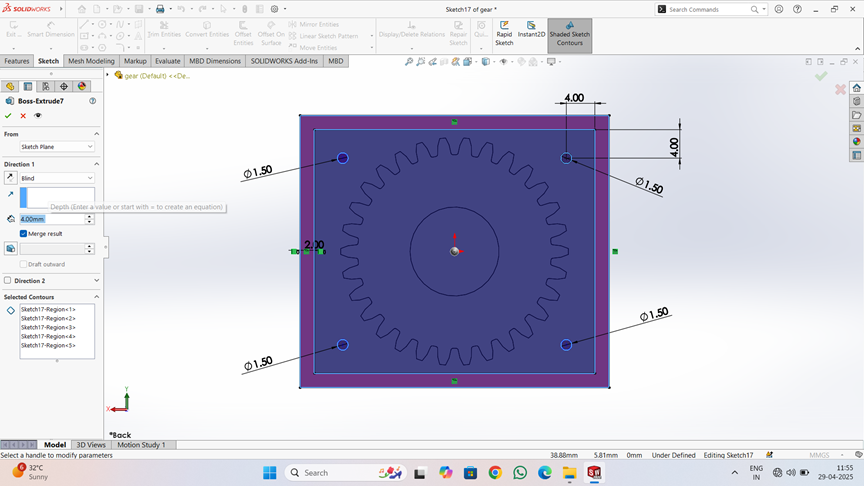Collapse the From section chevron

click(x=96, y=134)
